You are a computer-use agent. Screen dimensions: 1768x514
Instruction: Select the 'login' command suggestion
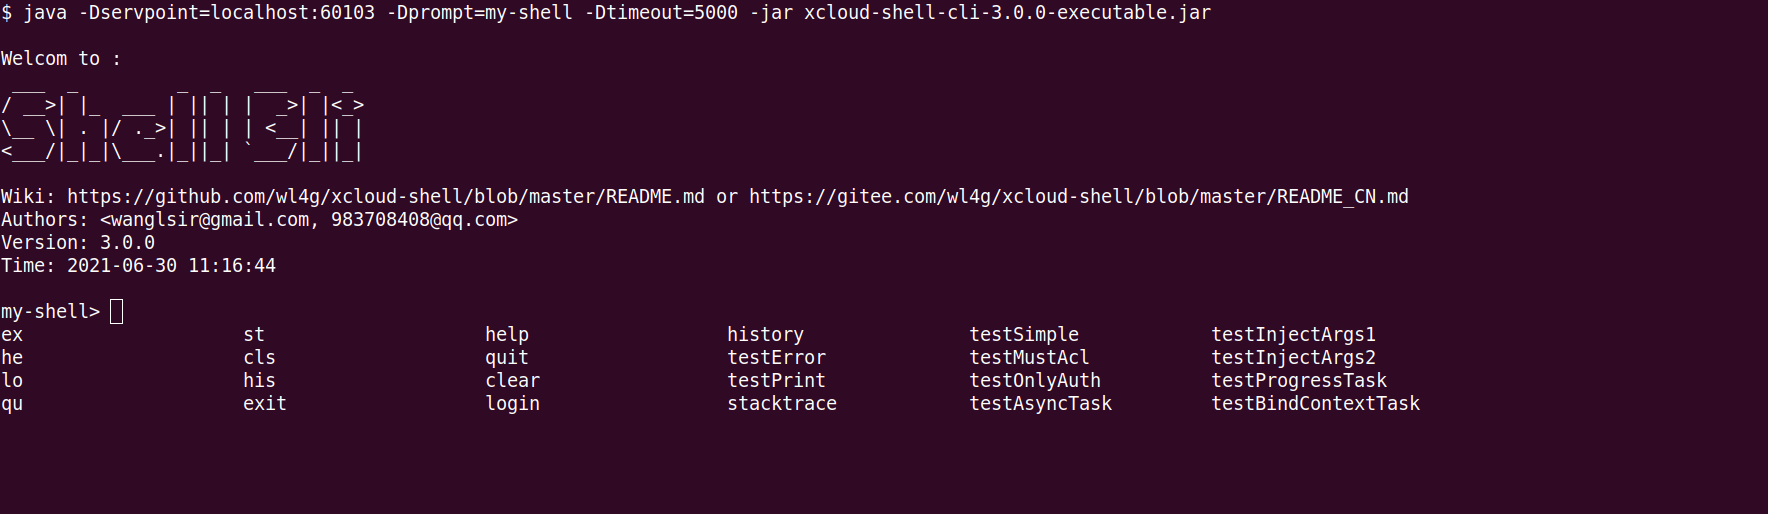tap(512, 404)
